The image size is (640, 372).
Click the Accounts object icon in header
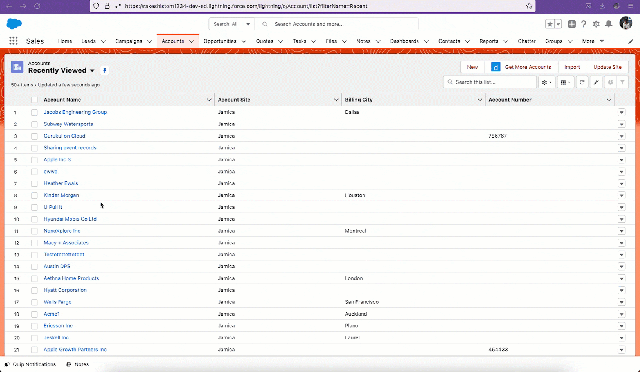17,67
